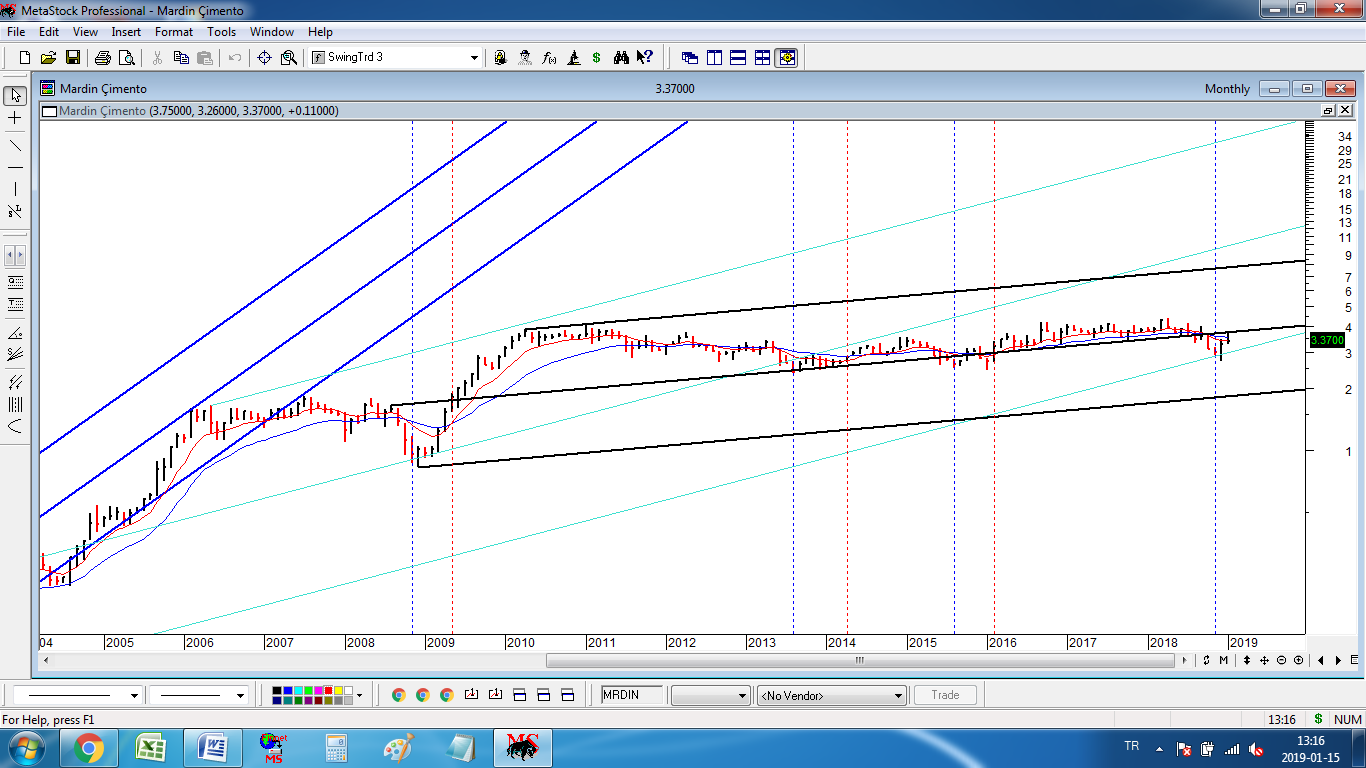
Task: Open the Window menu
Action: coord(272,32)
